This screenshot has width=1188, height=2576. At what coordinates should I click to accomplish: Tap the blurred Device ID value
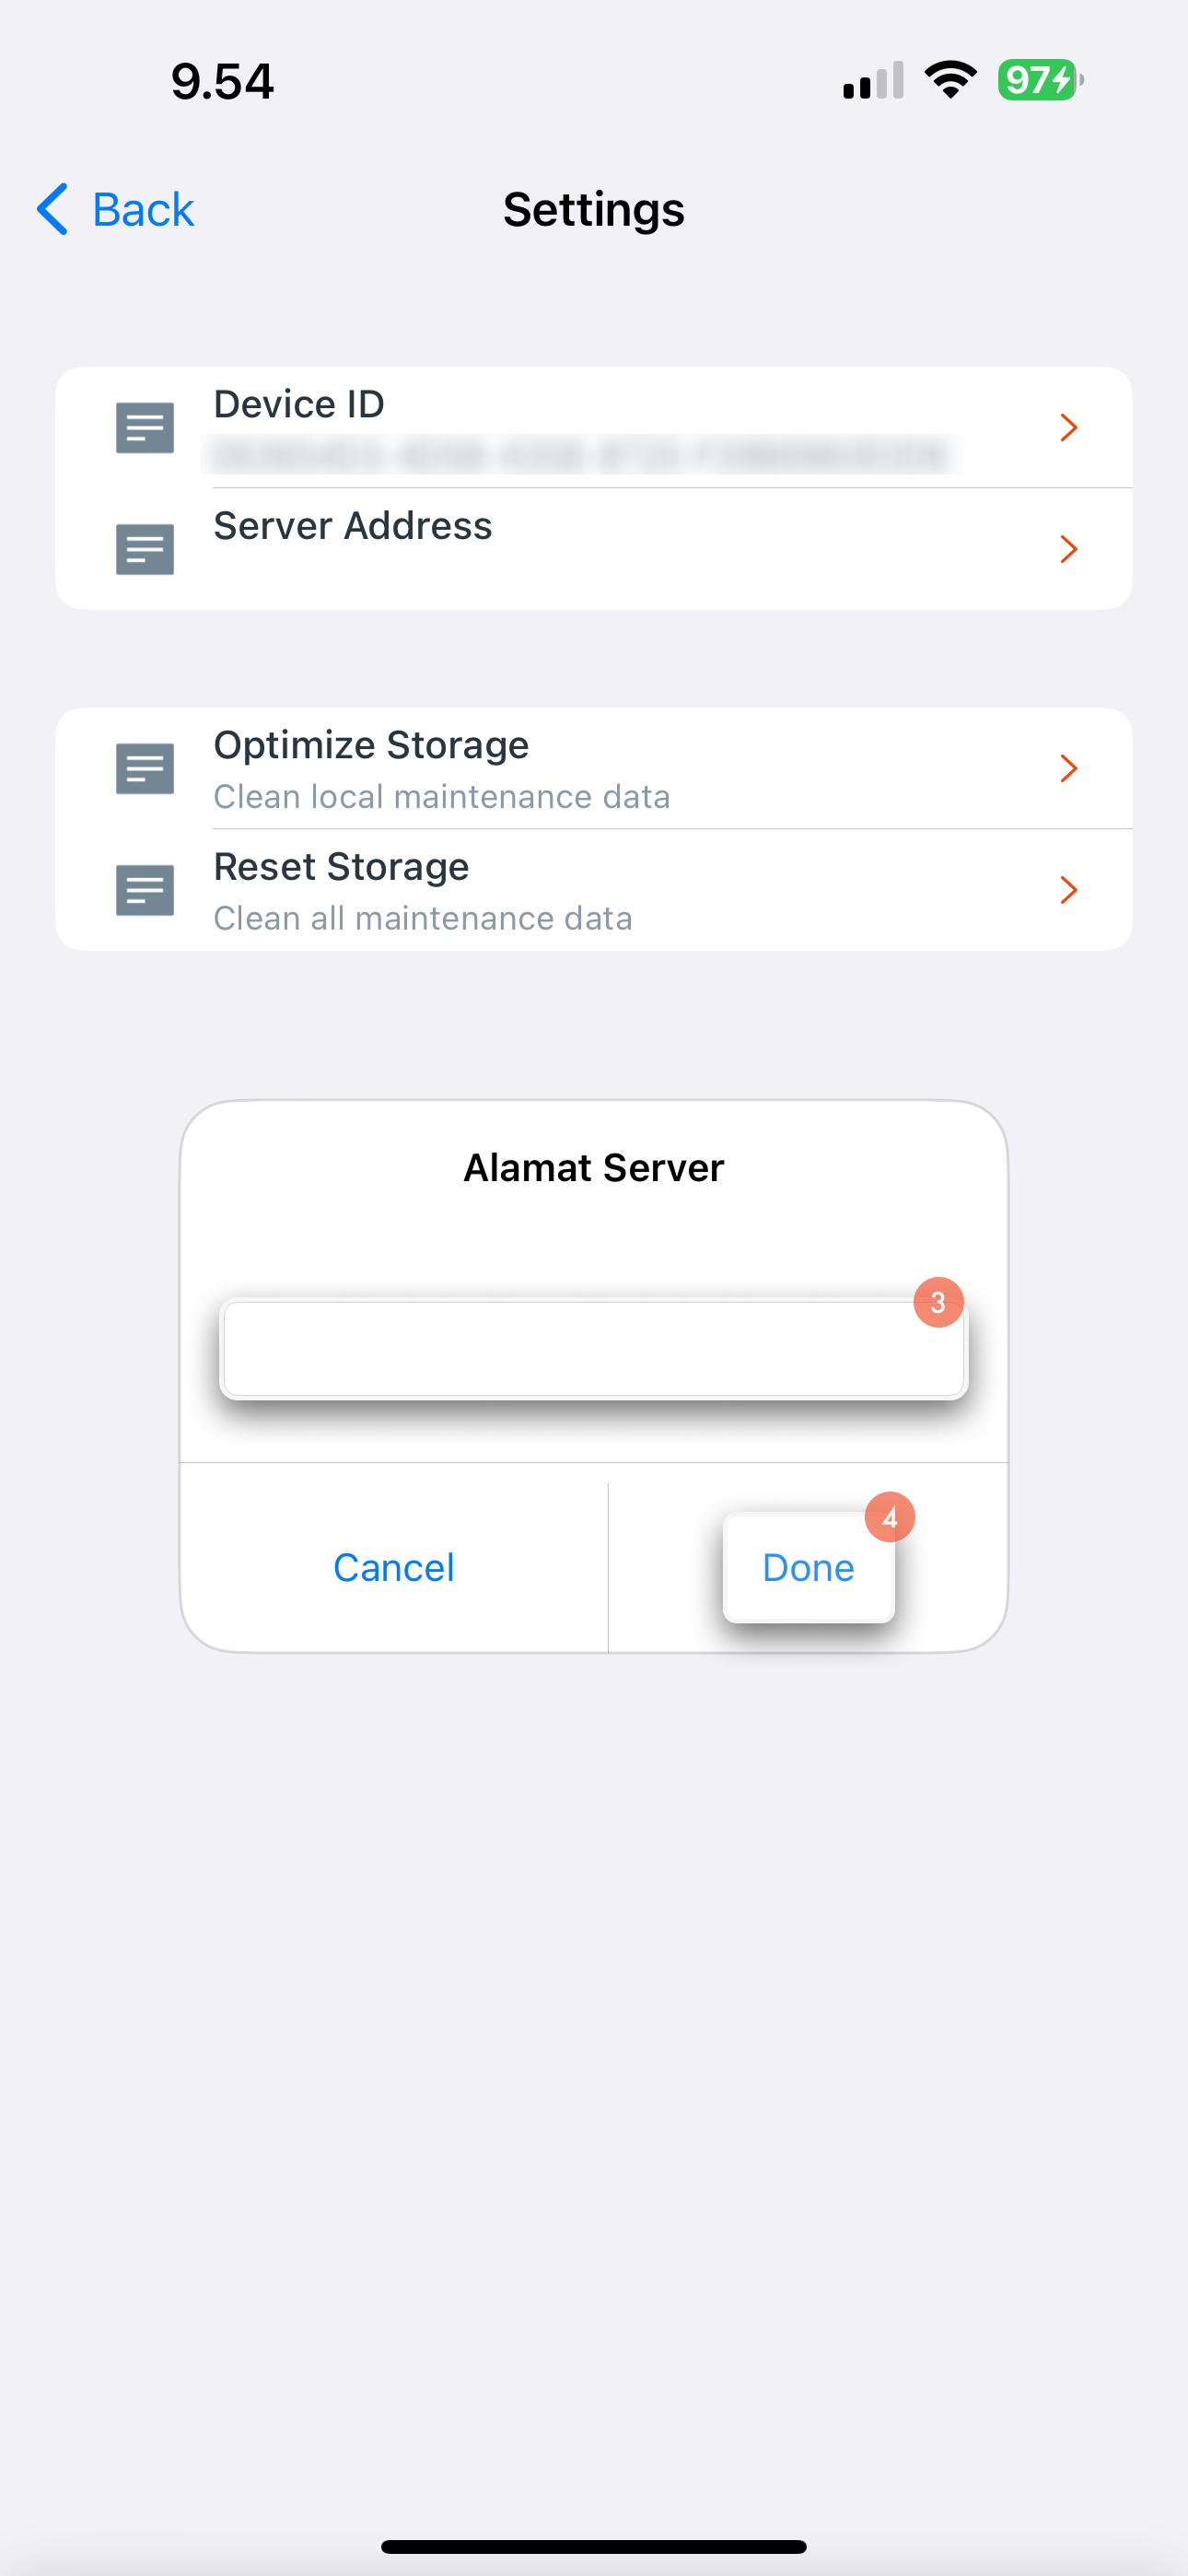point(580,455)
